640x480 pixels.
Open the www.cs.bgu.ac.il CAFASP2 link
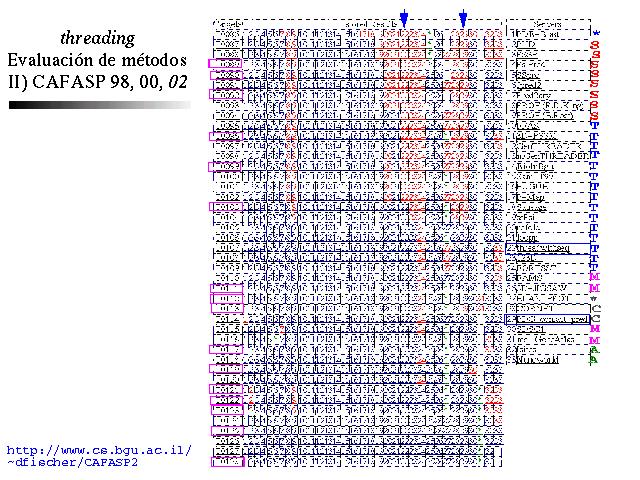pyautogui.click(x=97, y=456)
